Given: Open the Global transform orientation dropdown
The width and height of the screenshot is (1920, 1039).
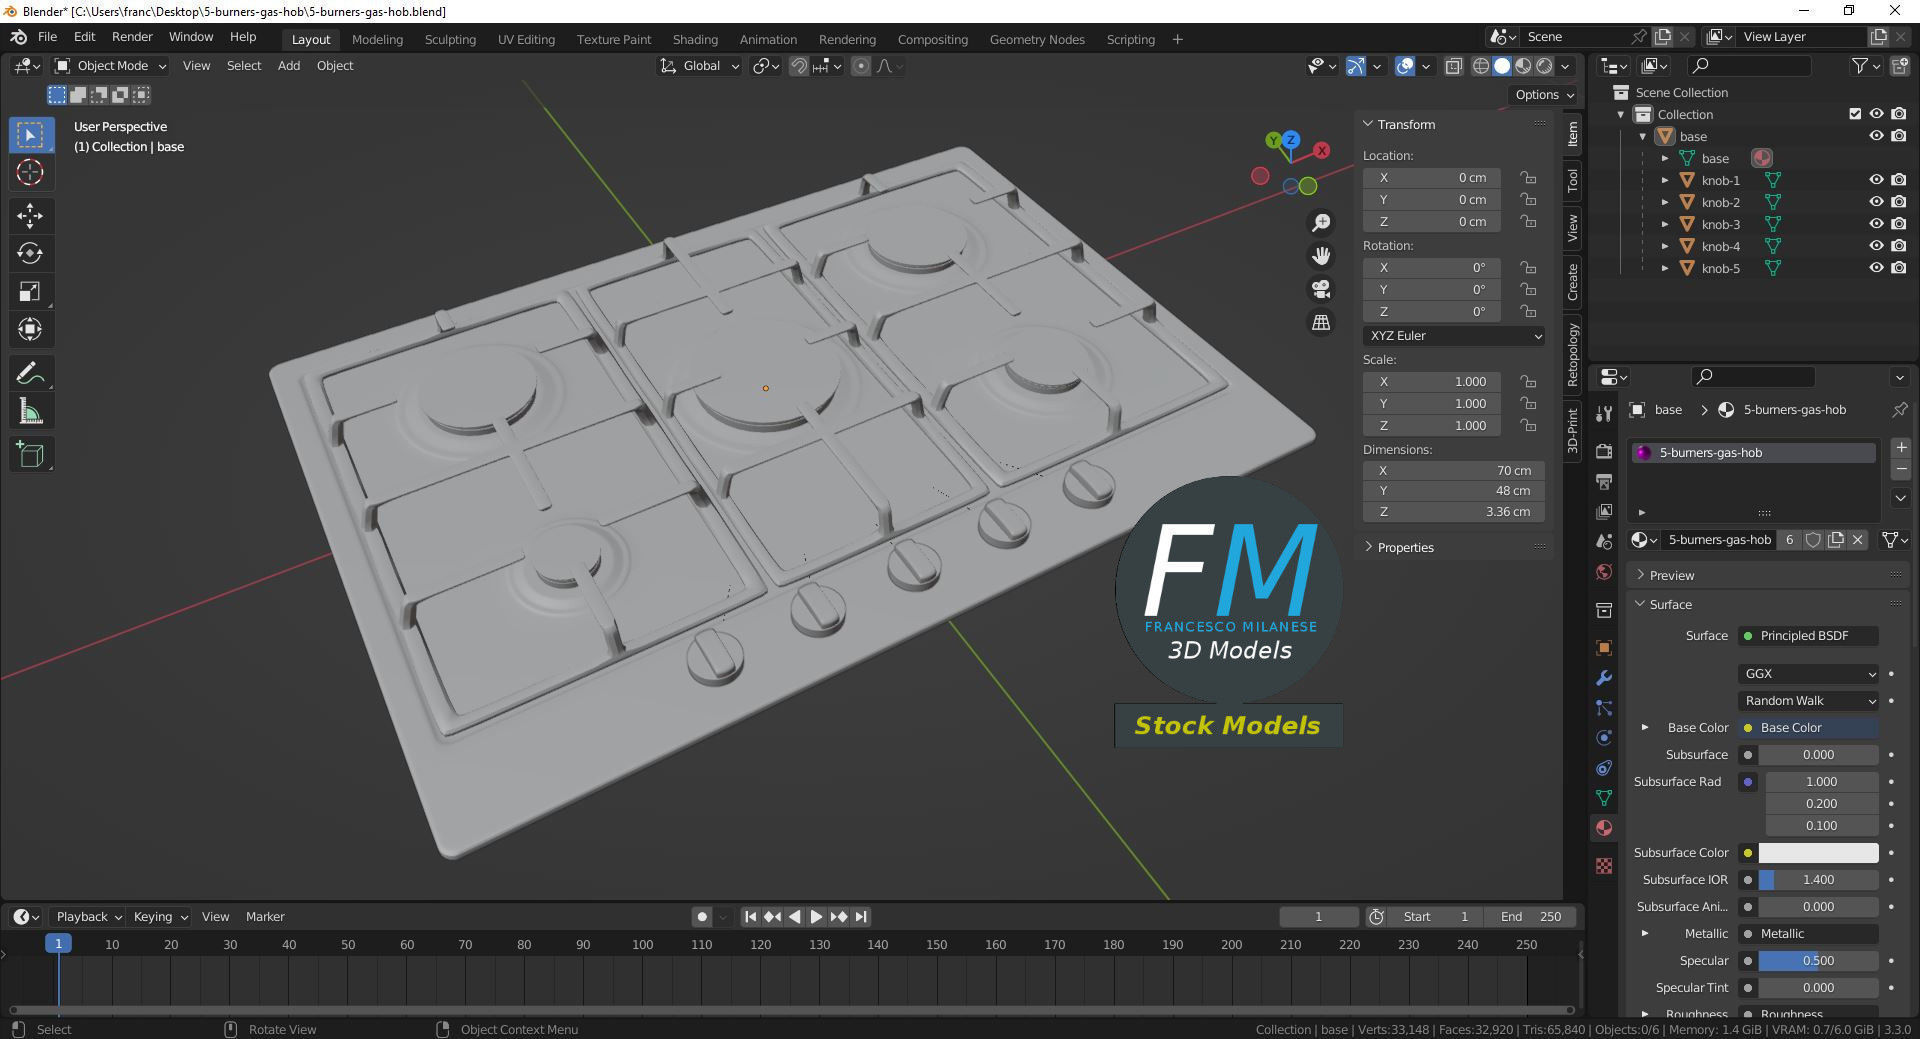Looking at the screenshot, I should point(700,66).
